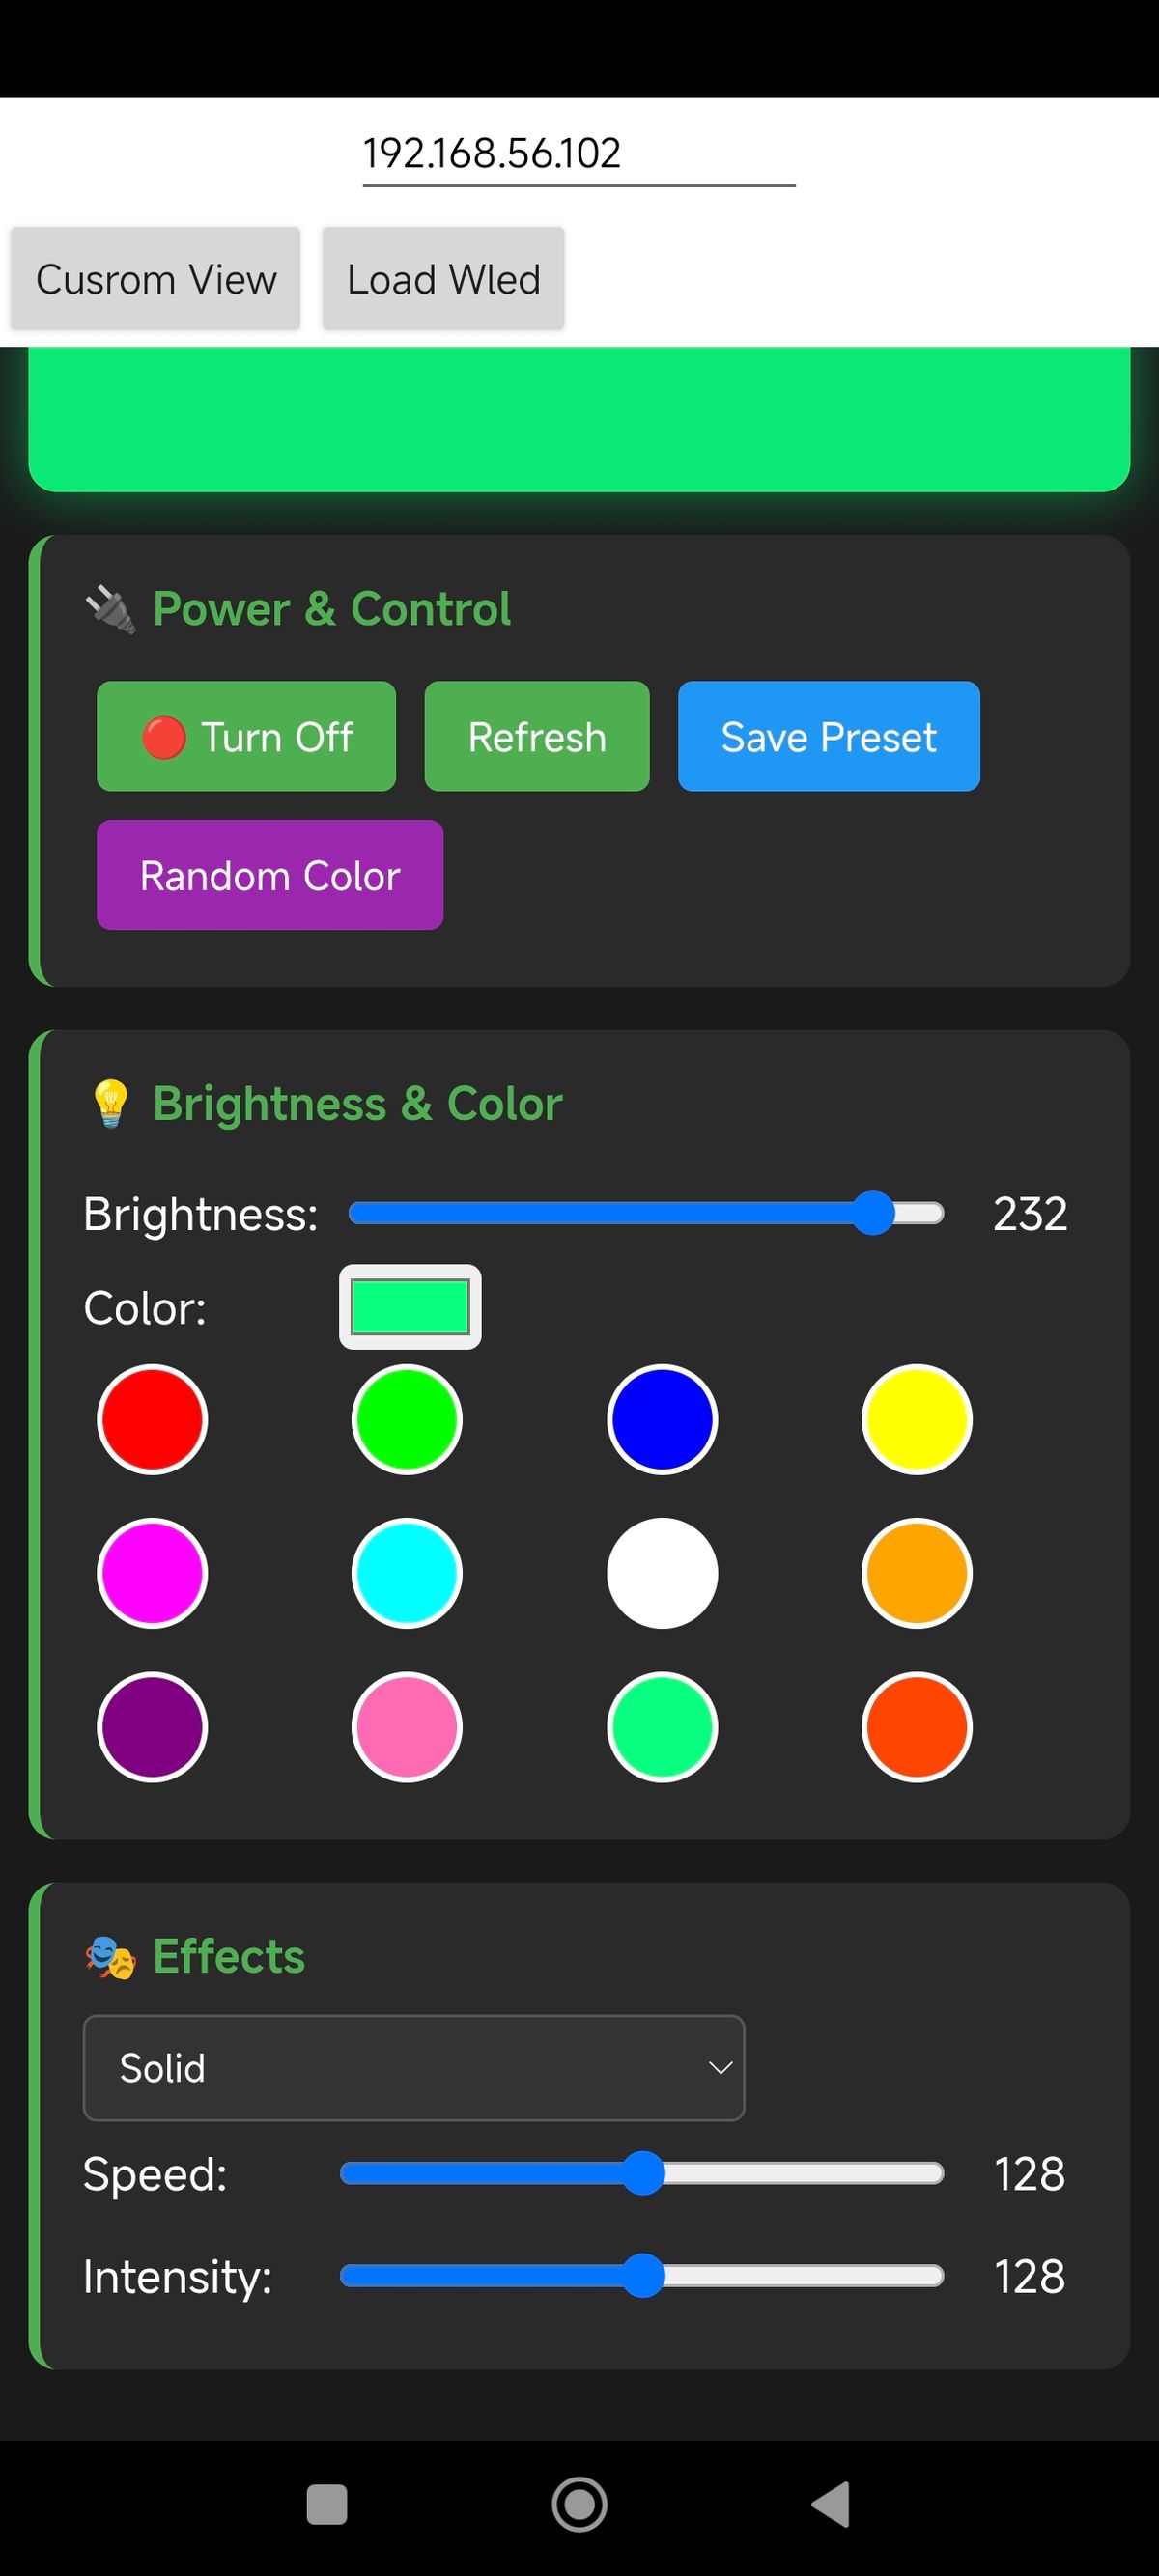The image size is (1159, 2576).
Task: Click the dropdown chevron in Effects
Action: pos(720,2068)
